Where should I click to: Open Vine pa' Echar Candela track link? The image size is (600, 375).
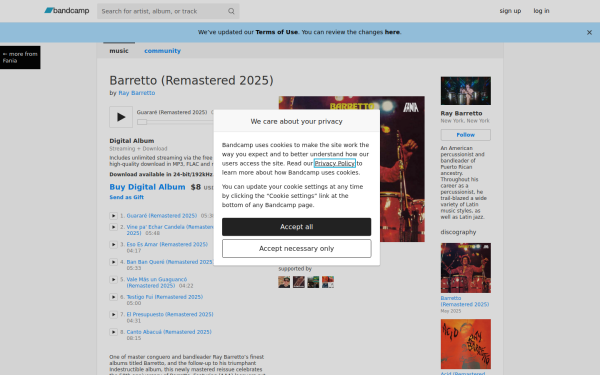click(x=170, y=230)
